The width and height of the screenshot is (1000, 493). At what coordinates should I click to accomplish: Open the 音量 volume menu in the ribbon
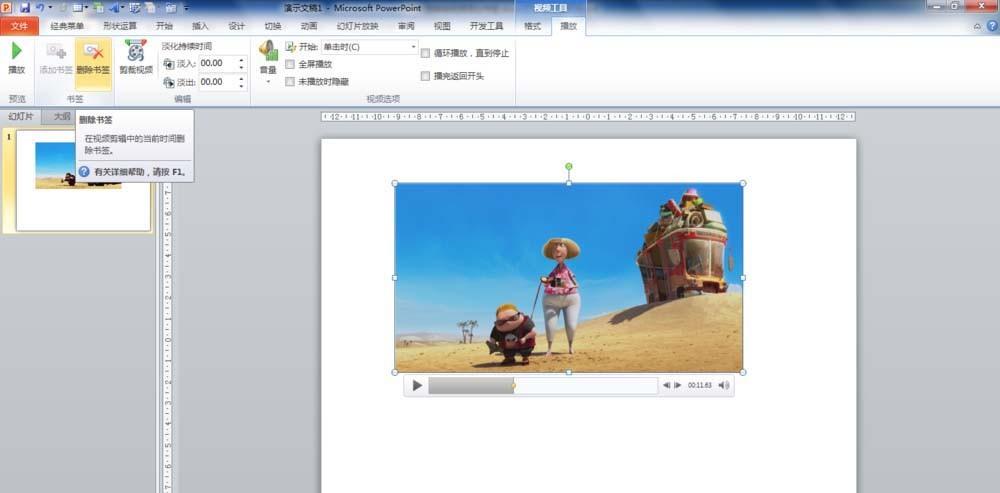(268, 62)
